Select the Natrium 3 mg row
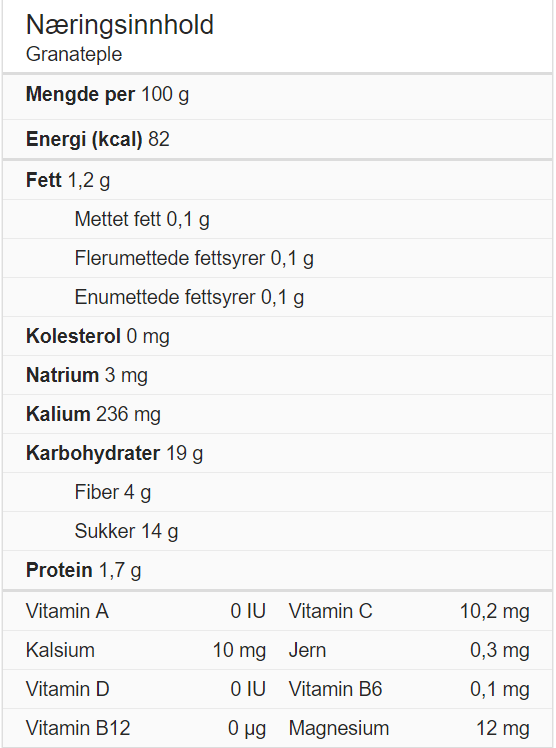 (278, 375)
